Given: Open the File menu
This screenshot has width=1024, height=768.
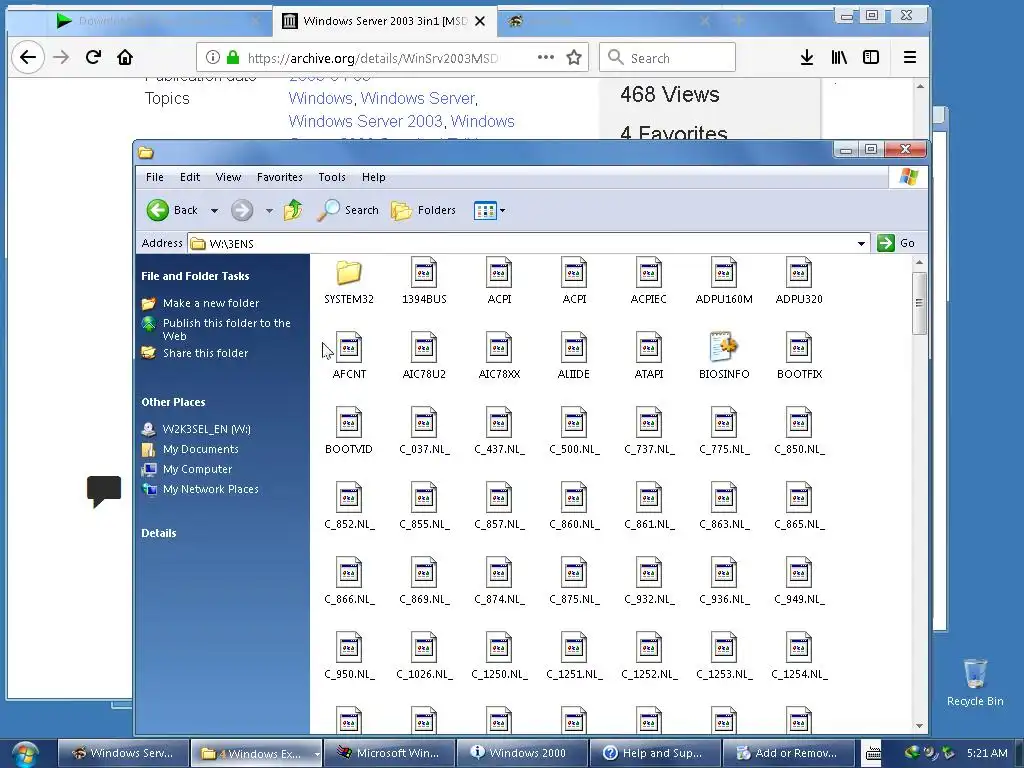Looking at the screenshot, I should [x=155, y=177].
